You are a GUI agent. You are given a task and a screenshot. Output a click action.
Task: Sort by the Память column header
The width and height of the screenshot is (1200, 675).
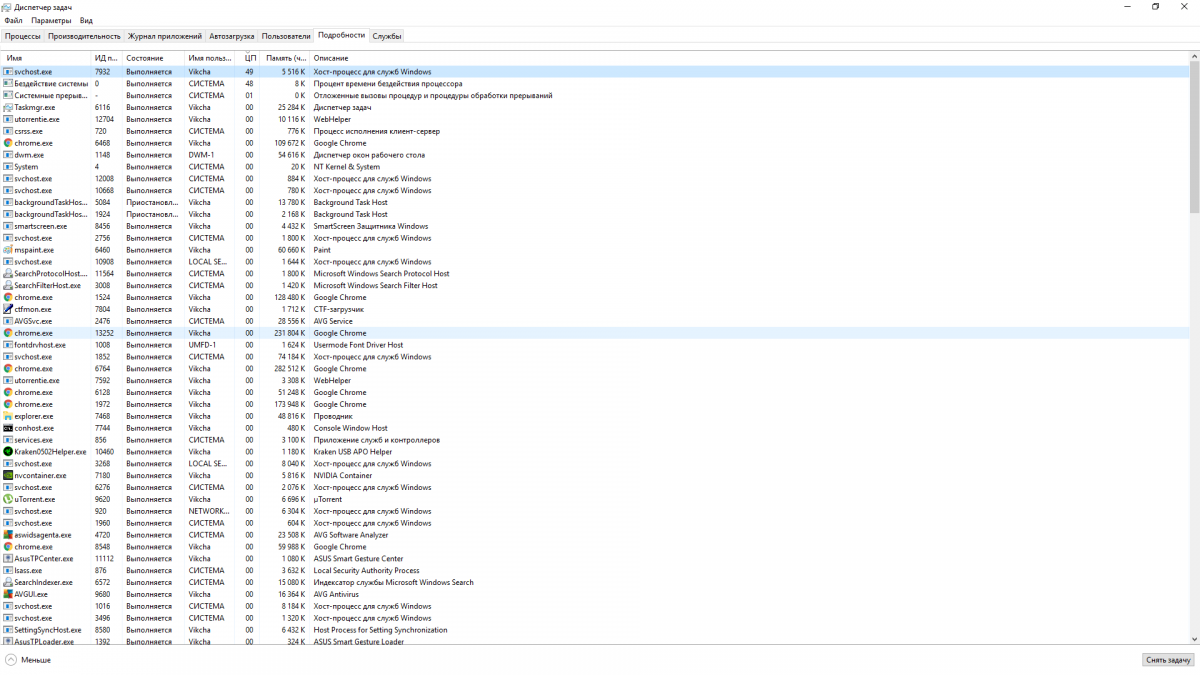click(x=285, y=58)
